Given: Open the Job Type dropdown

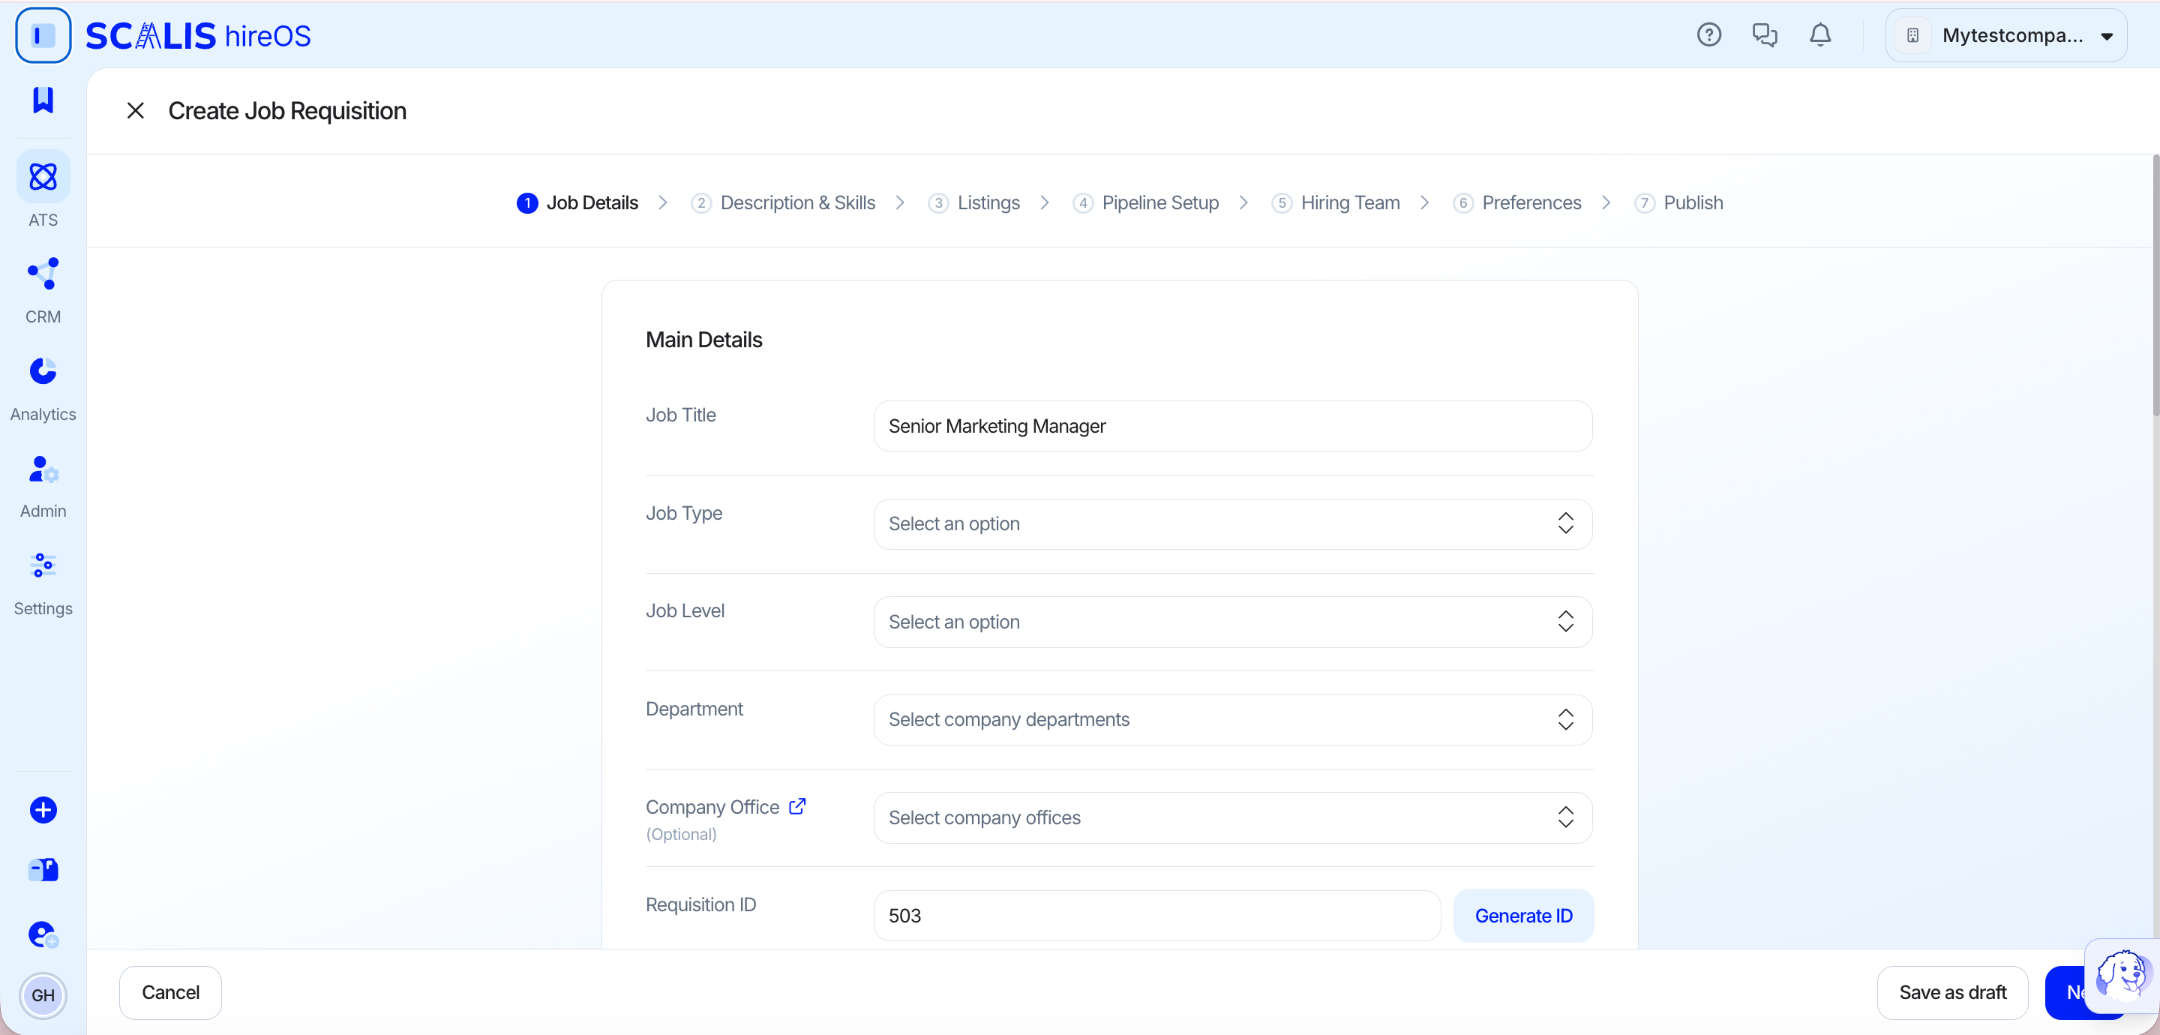Looking at the screenshot, I should (x=1233, y=524).
